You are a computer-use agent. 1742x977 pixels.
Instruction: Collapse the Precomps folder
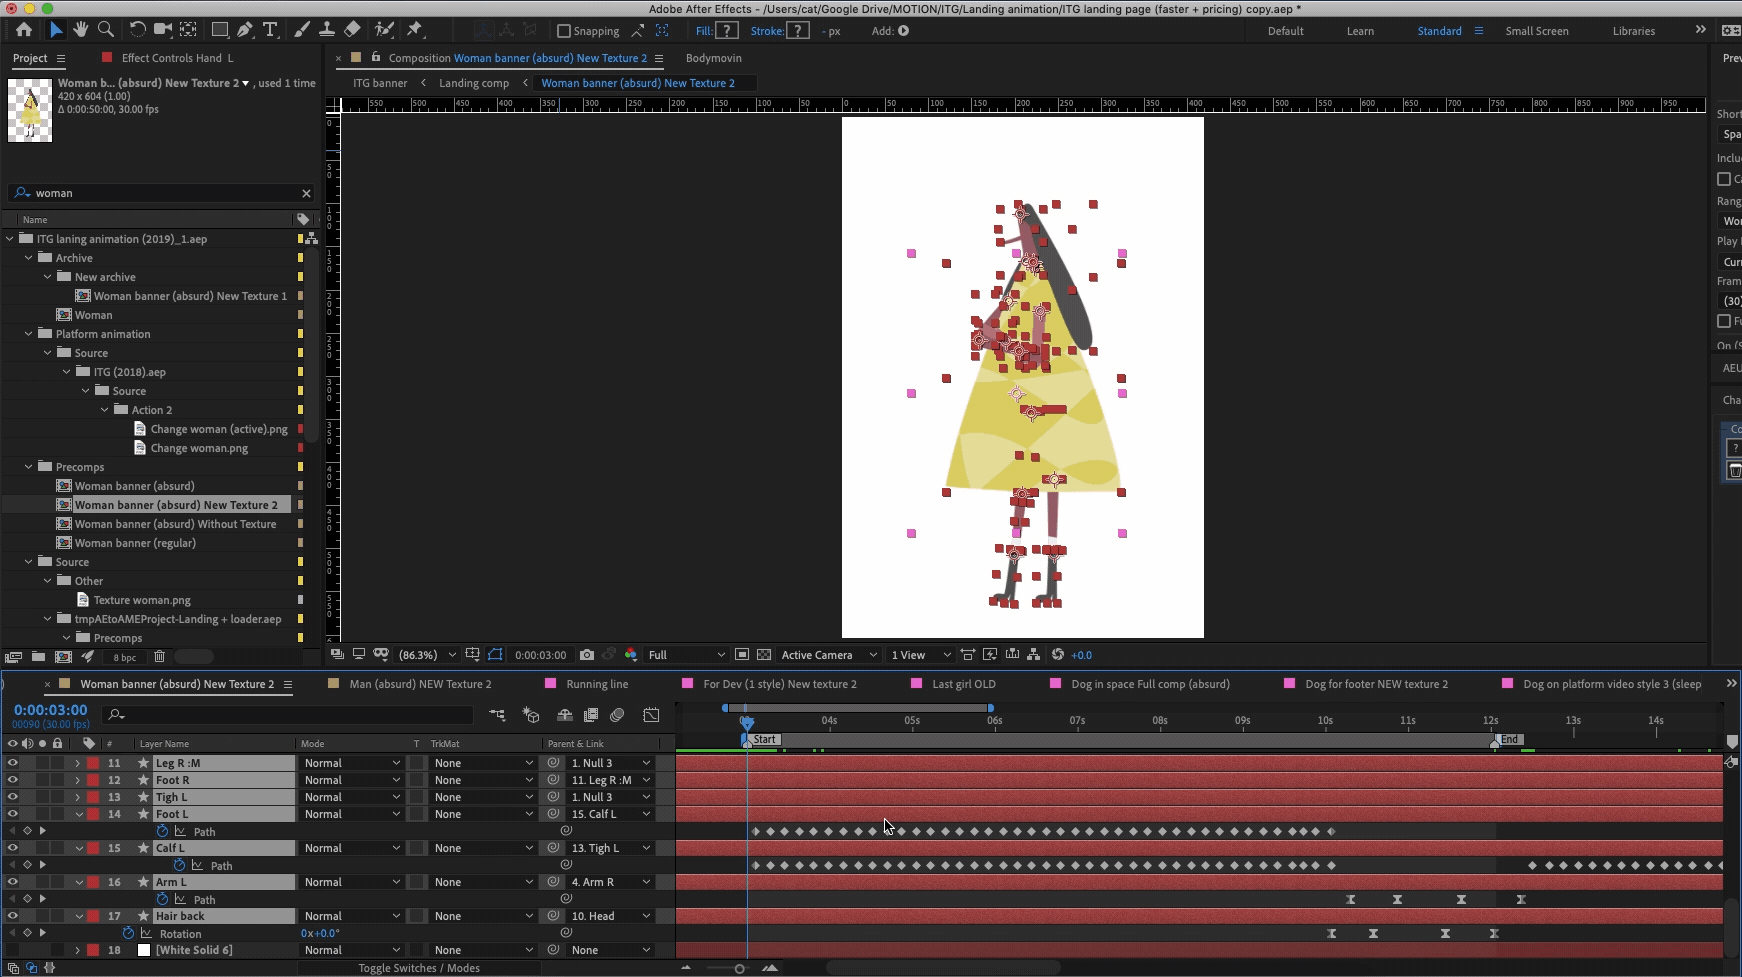[28, 467]
